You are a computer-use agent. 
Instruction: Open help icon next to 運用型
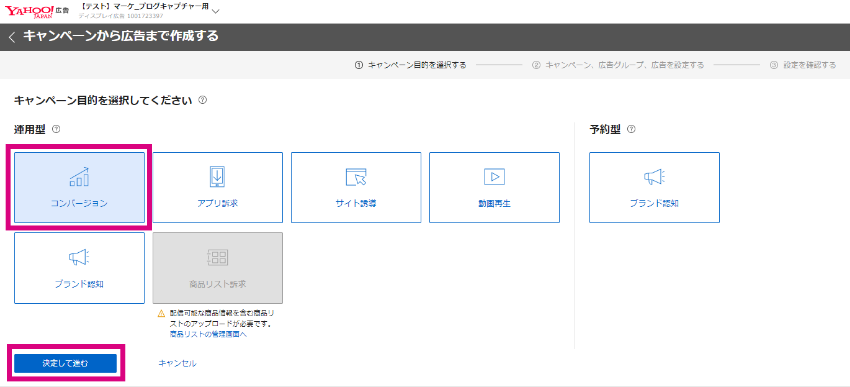coord(55,130)
